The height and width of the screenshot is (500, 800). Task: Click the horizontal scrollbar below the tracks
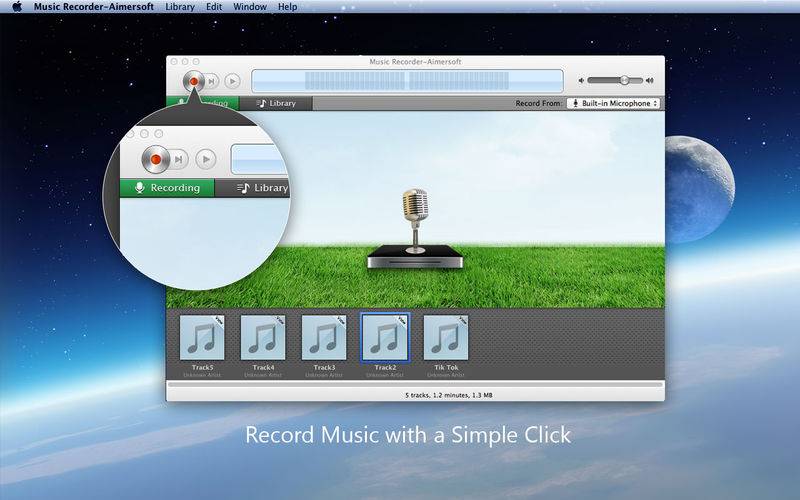[x=415, y=384]
